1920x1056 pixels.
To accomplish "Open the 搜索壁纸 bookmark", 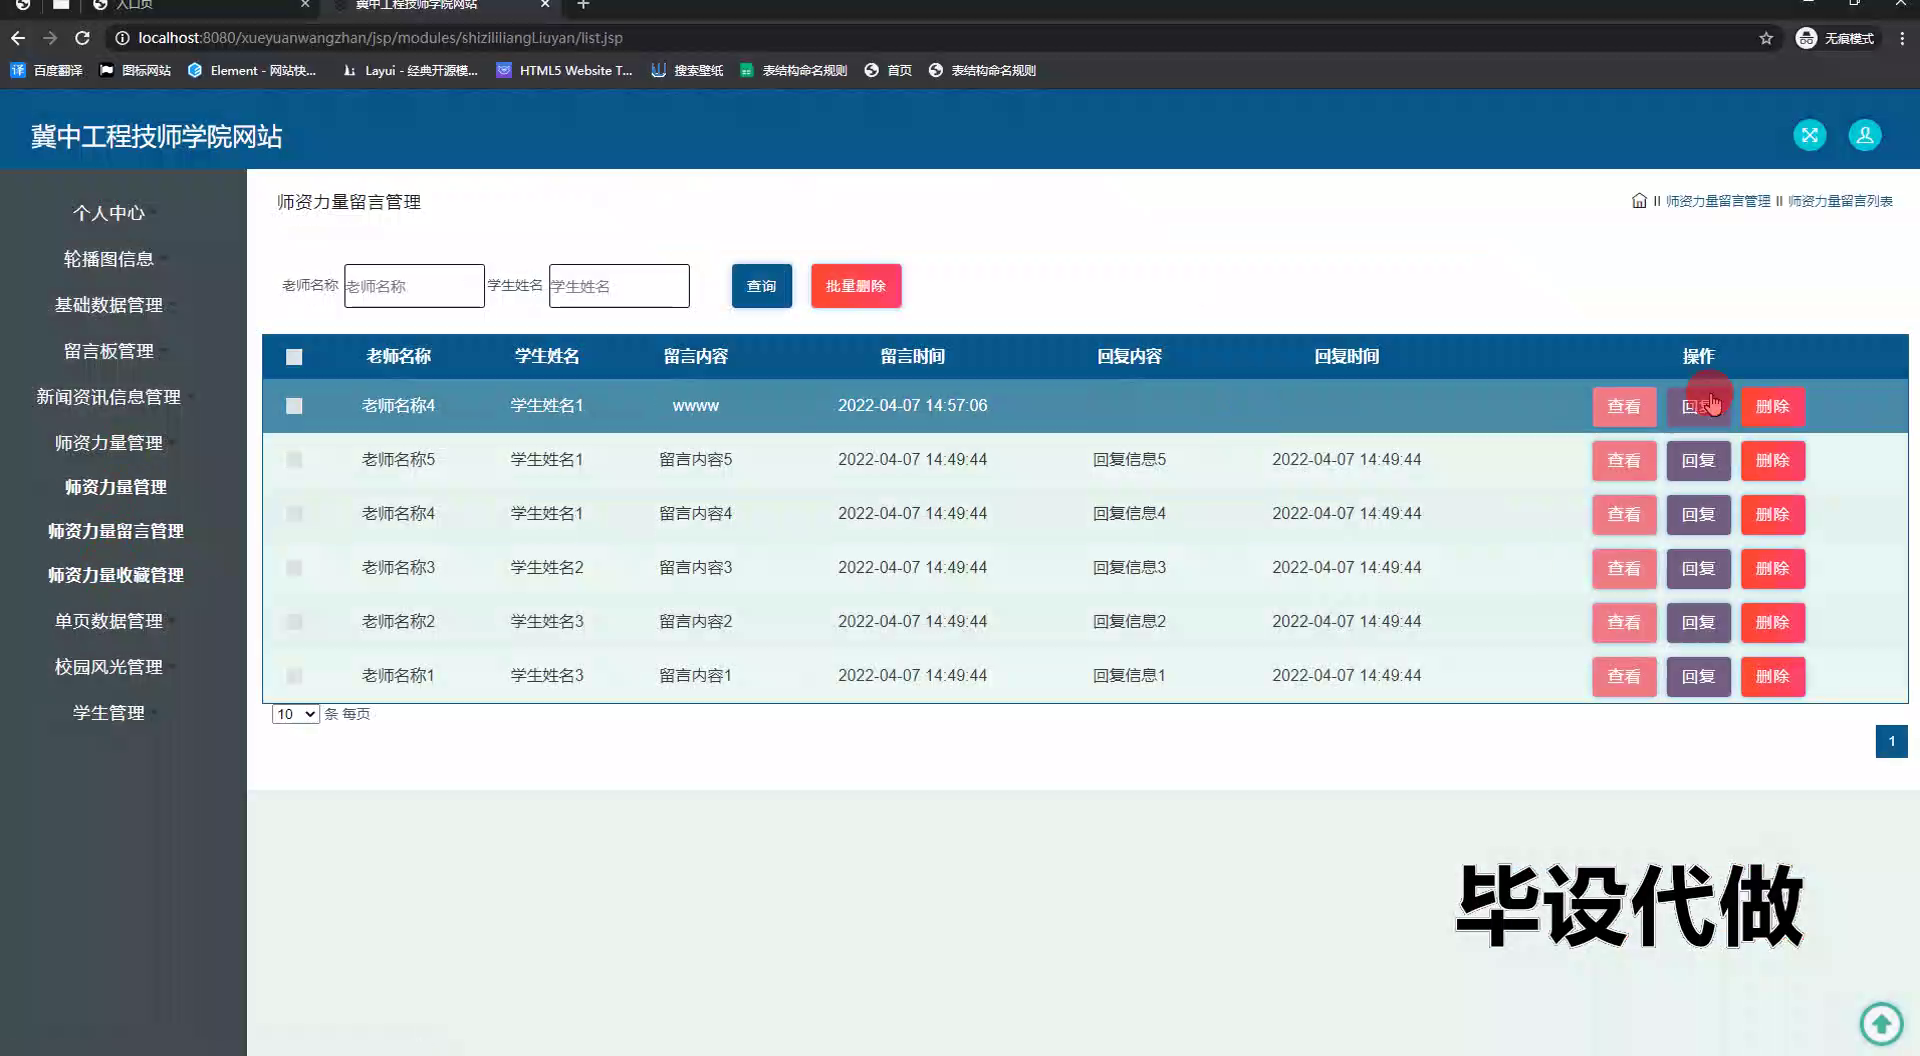I will point(687,70).
